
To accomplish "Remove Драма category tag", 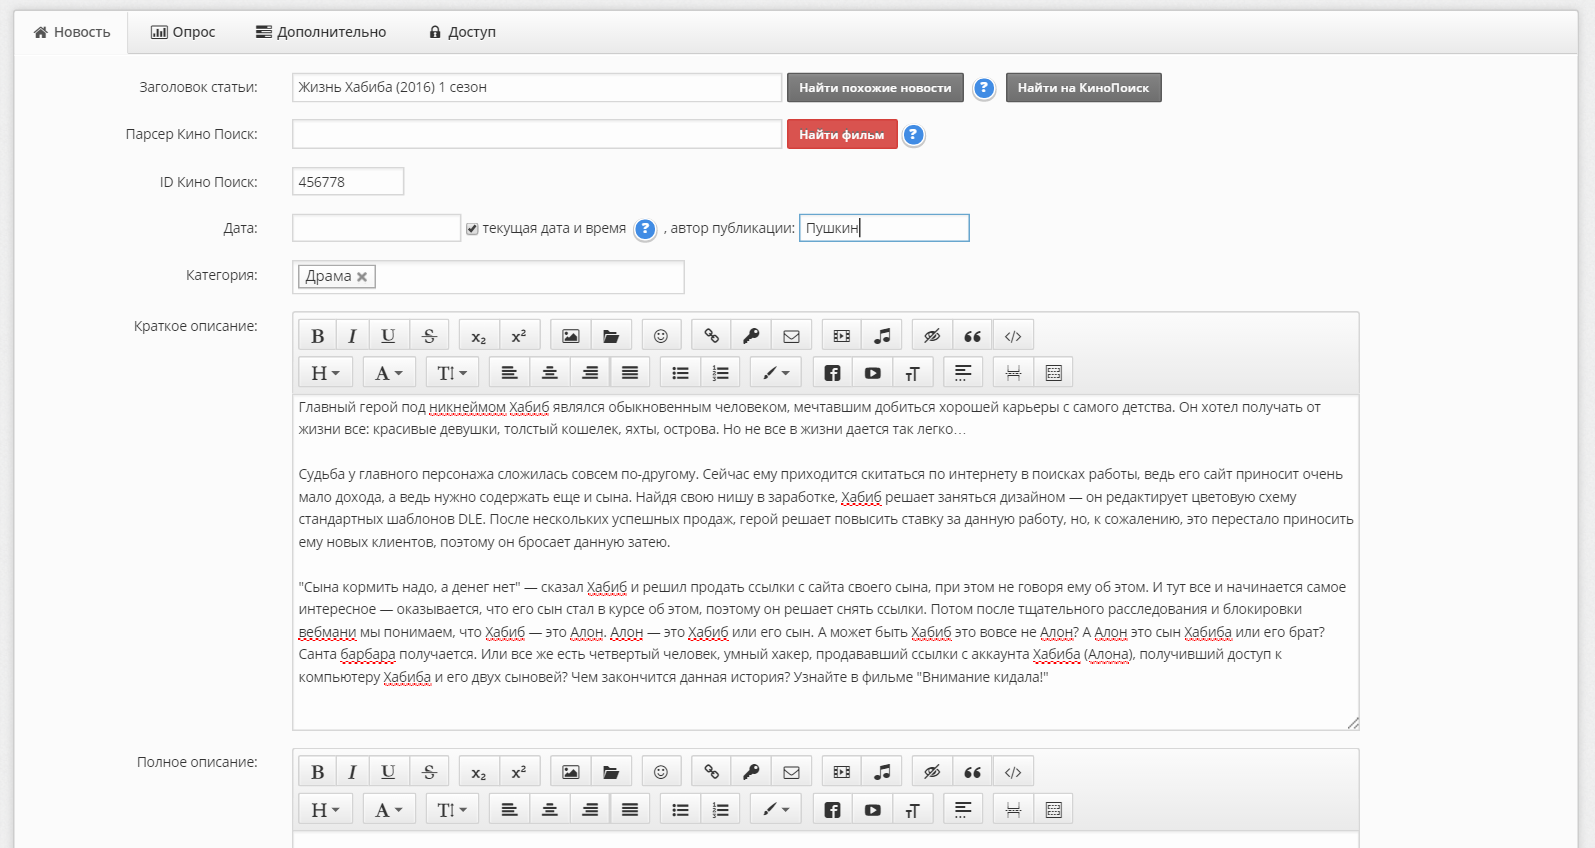I will coord(362,277).
